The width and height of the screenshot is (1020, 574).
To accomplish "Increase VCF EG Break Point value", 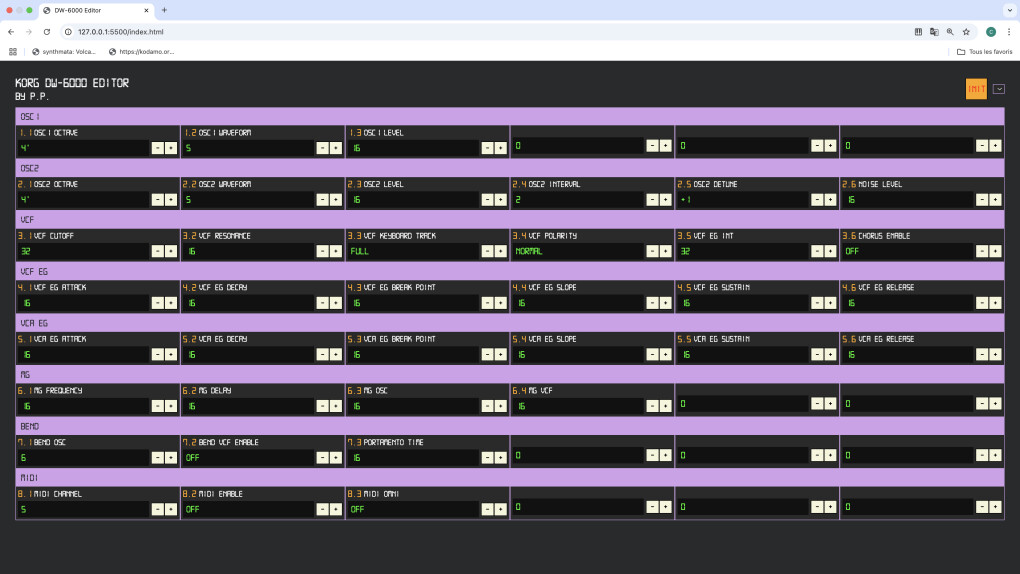I will [501, 303].
